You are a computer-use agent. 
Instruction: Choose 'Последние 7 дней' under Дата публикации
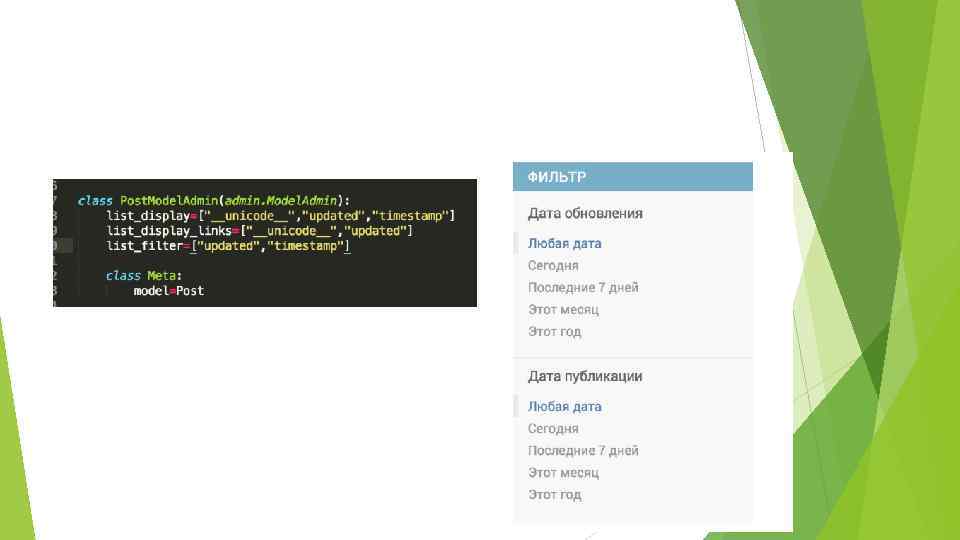(x=583, y=451)
